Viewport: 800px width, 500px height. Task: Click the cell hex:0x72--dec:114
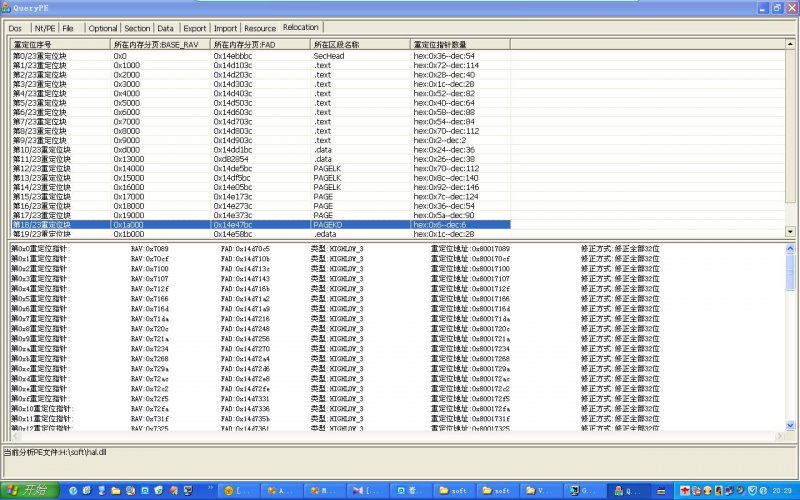pyautogui.click(x=446, y=65)
